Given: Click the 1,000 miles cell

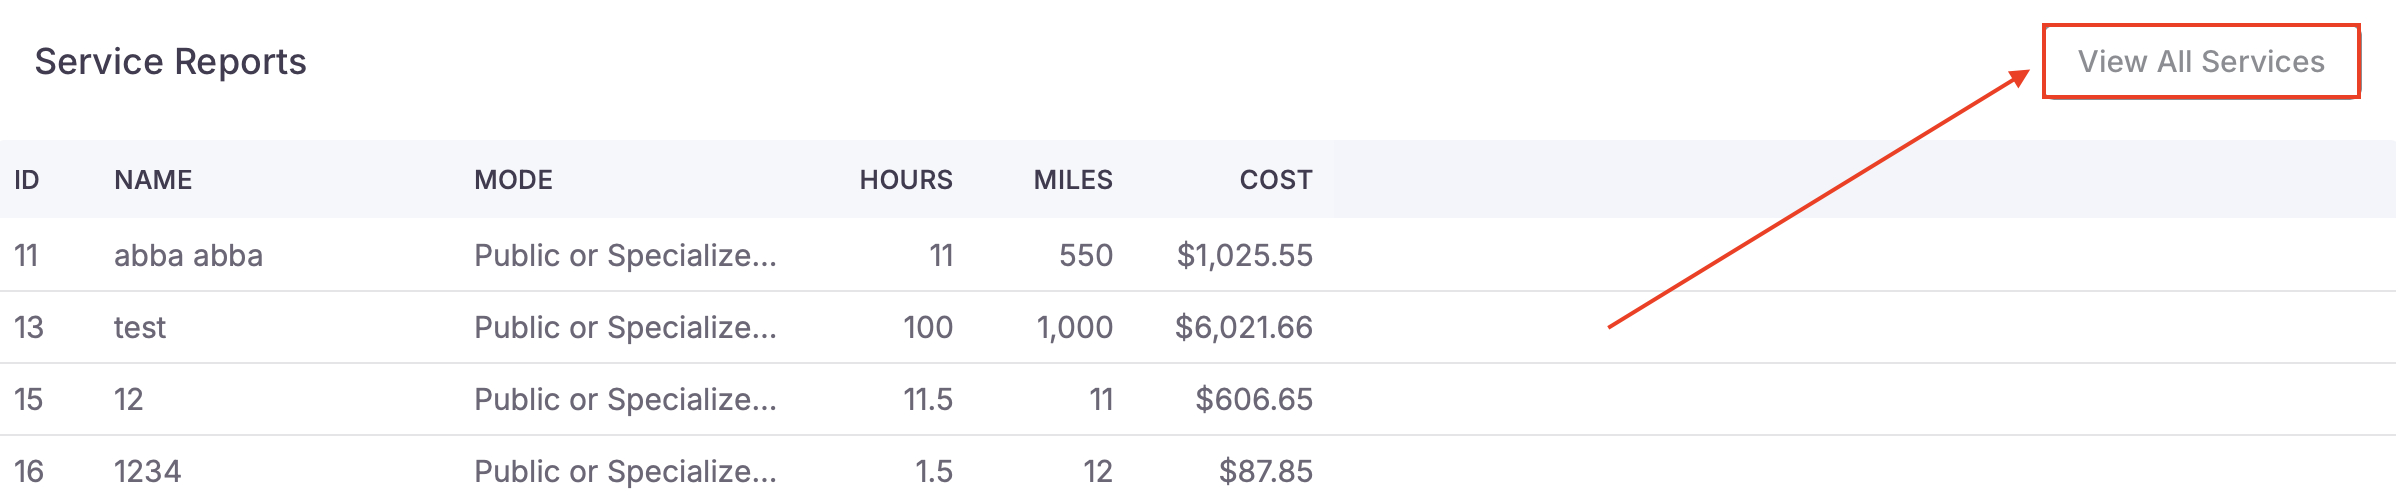Looking at the screenshot, I should pyautogui.click(x=1074, y=328).
